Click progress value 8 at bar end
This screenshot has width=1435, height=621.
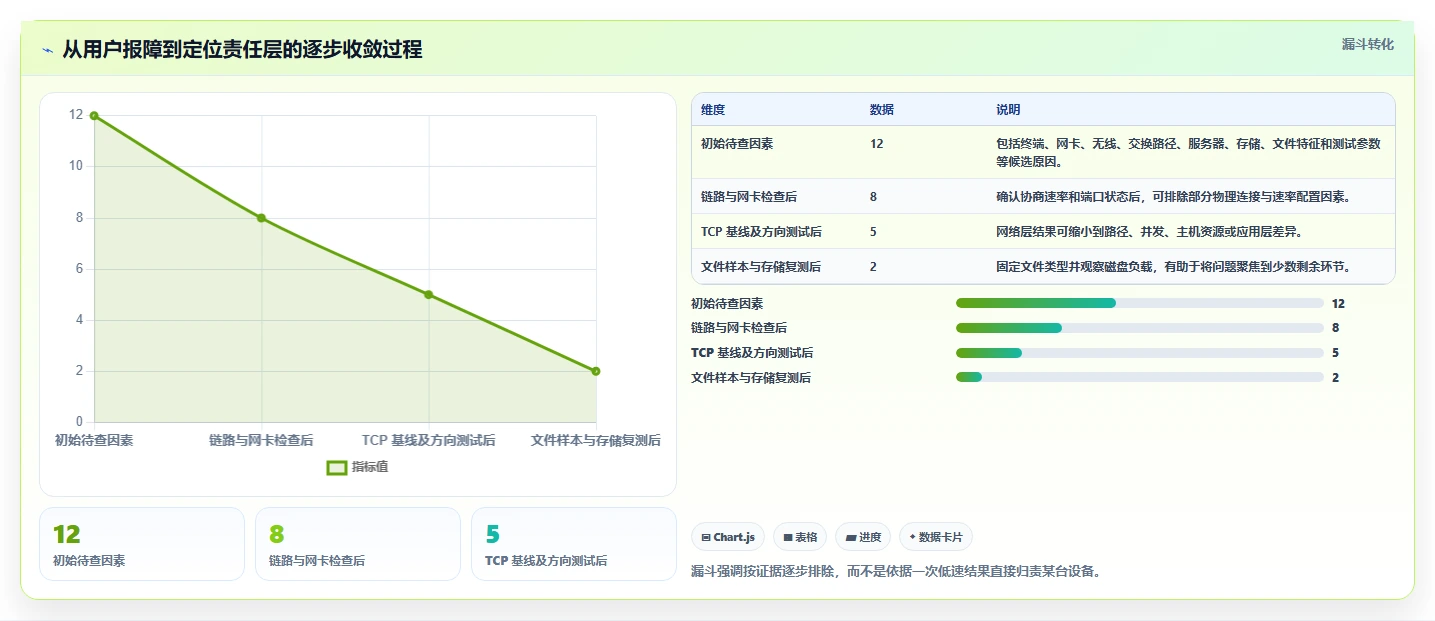tap(1335, 328)
